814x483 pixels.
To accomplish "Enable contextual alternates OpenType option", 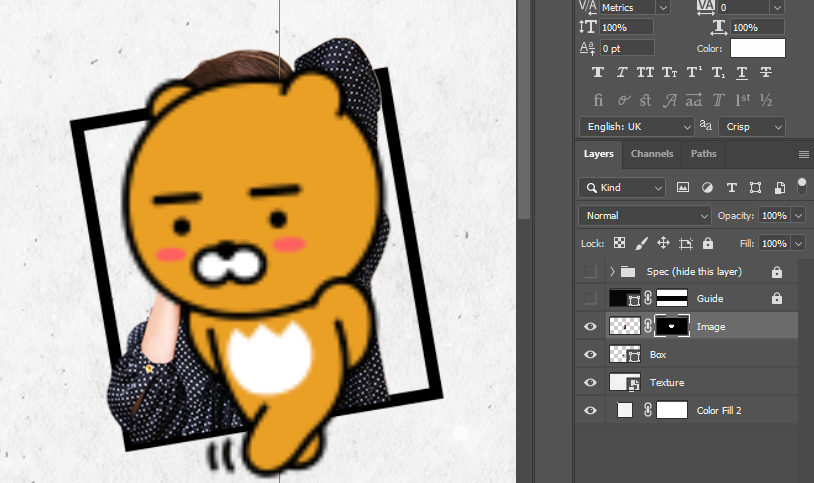I will pos(623,100).
